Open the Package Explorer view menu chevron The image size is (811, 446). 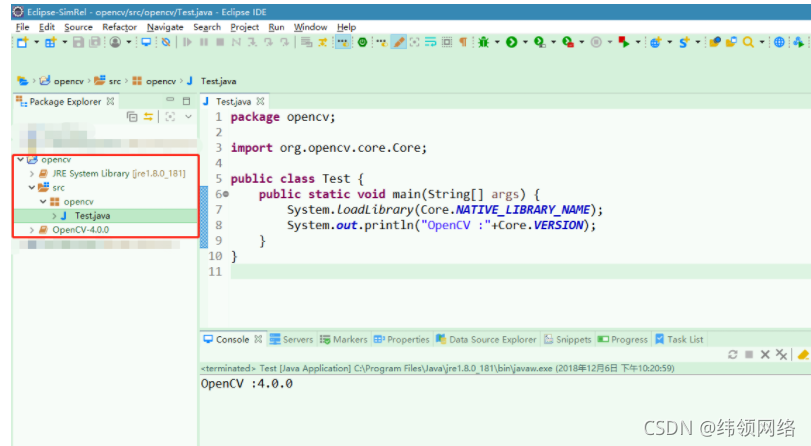pyautogui.click(x=188, y=117)
